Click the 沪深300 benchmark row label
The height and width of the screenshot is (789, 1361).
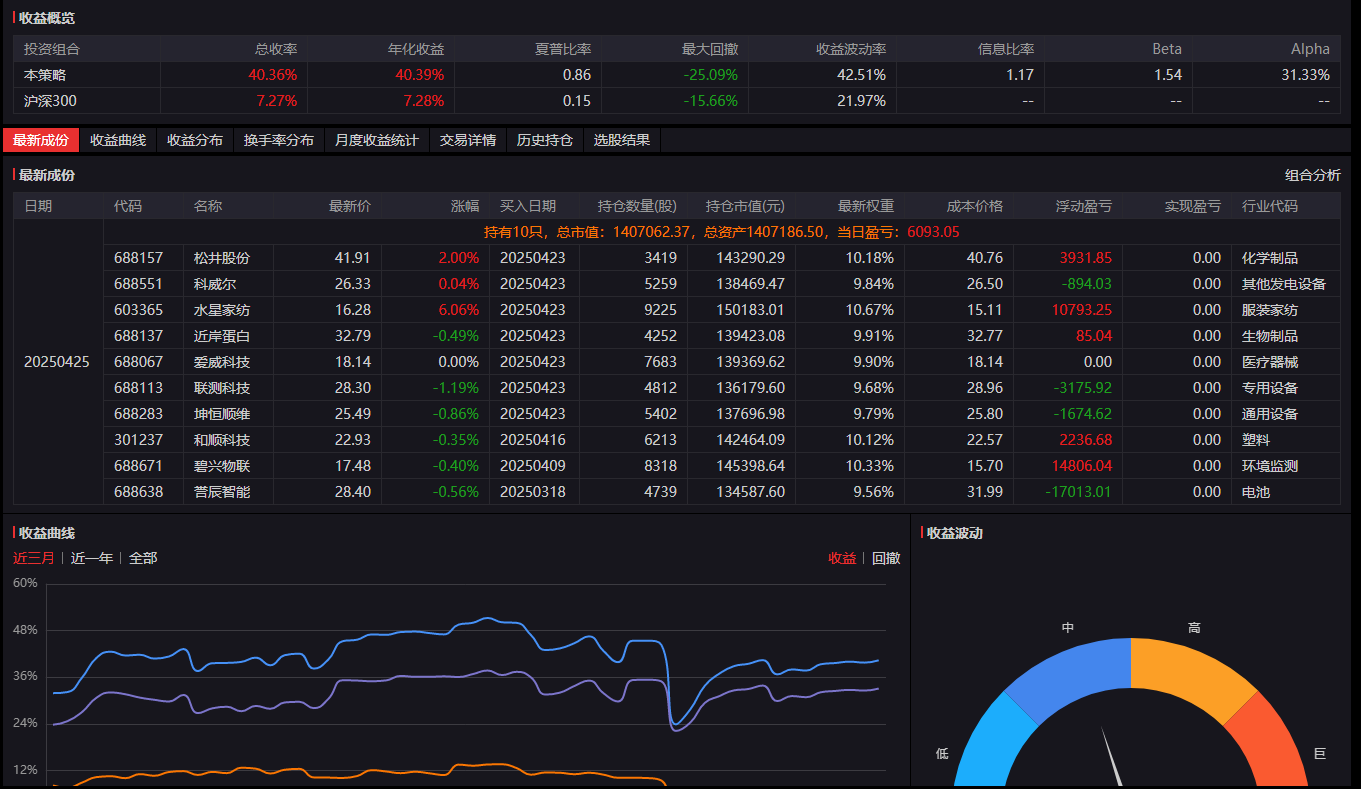(x=50, y=101)
